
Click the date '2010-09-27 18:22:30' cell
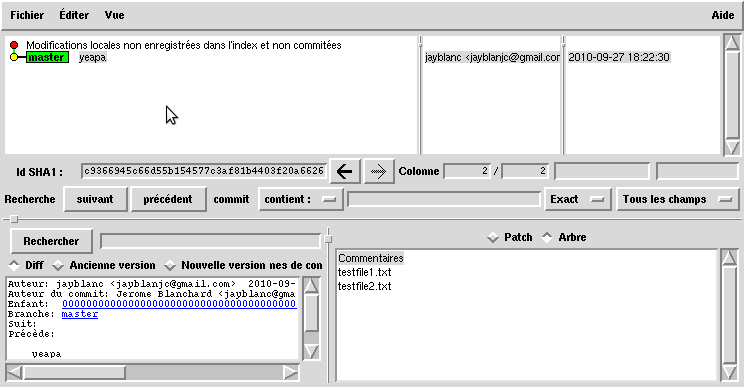[619, 57]
